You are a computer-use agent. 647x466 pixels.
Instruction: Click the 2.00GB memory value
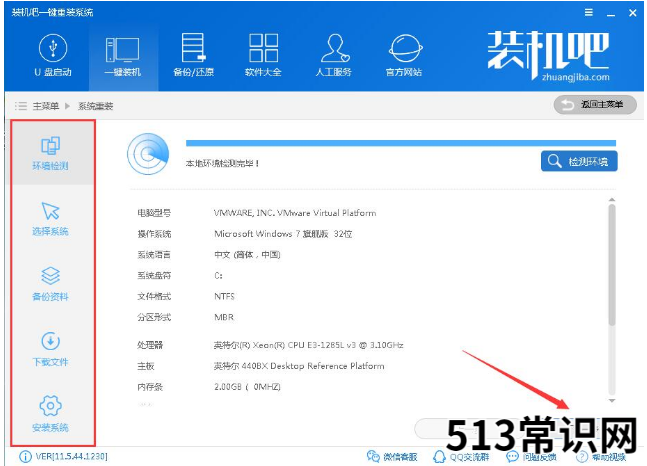247,387
